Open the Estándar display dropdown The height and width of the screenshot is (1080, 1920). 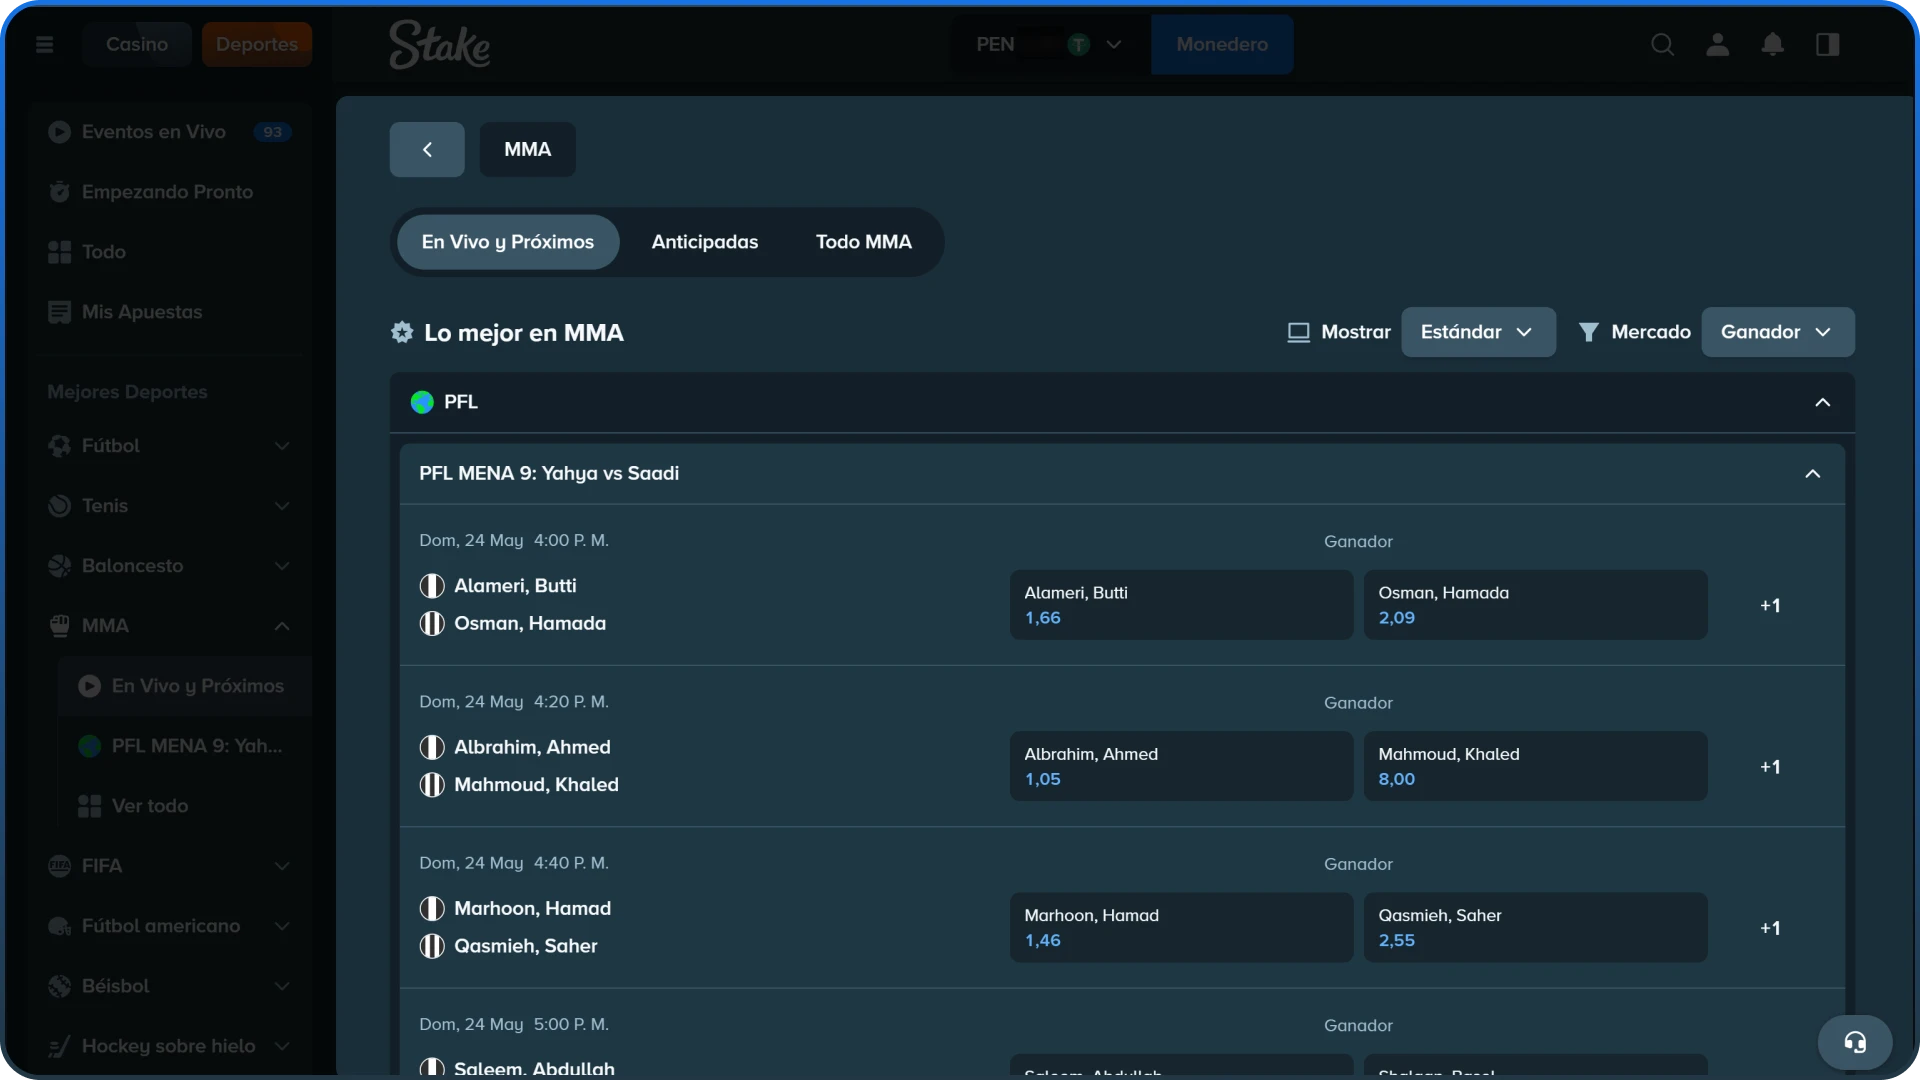click(1478, 332)
